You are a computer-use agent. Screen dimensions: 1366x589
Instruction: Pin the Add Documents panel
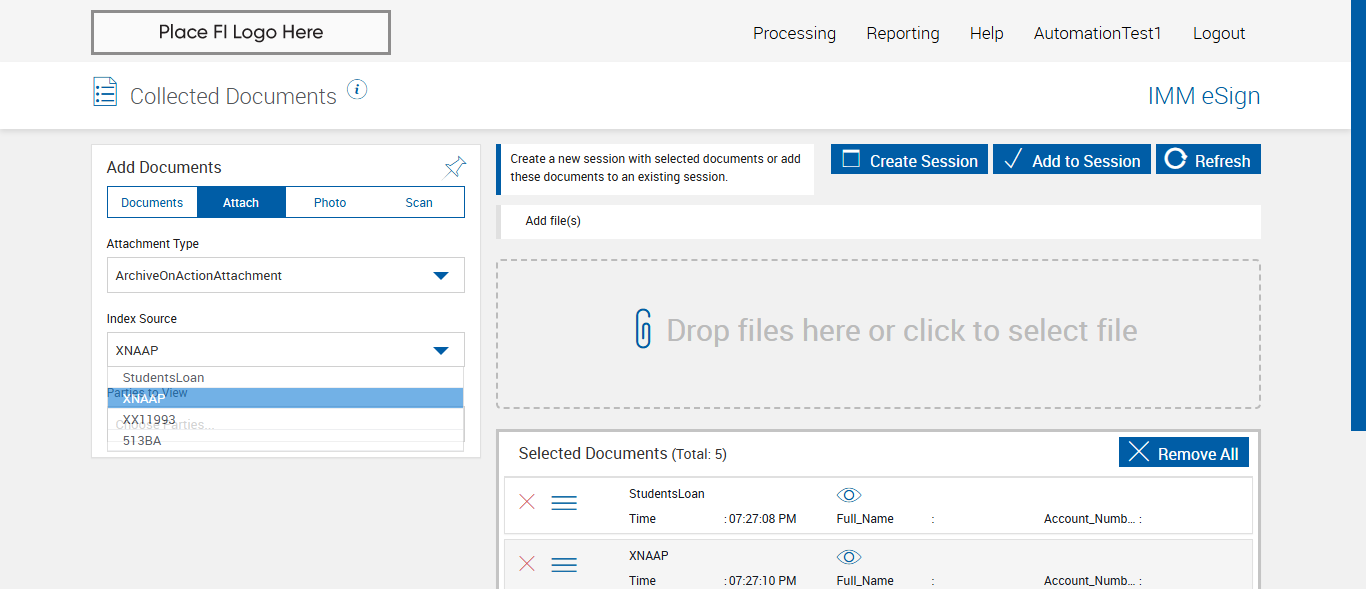tap(455, 167)
